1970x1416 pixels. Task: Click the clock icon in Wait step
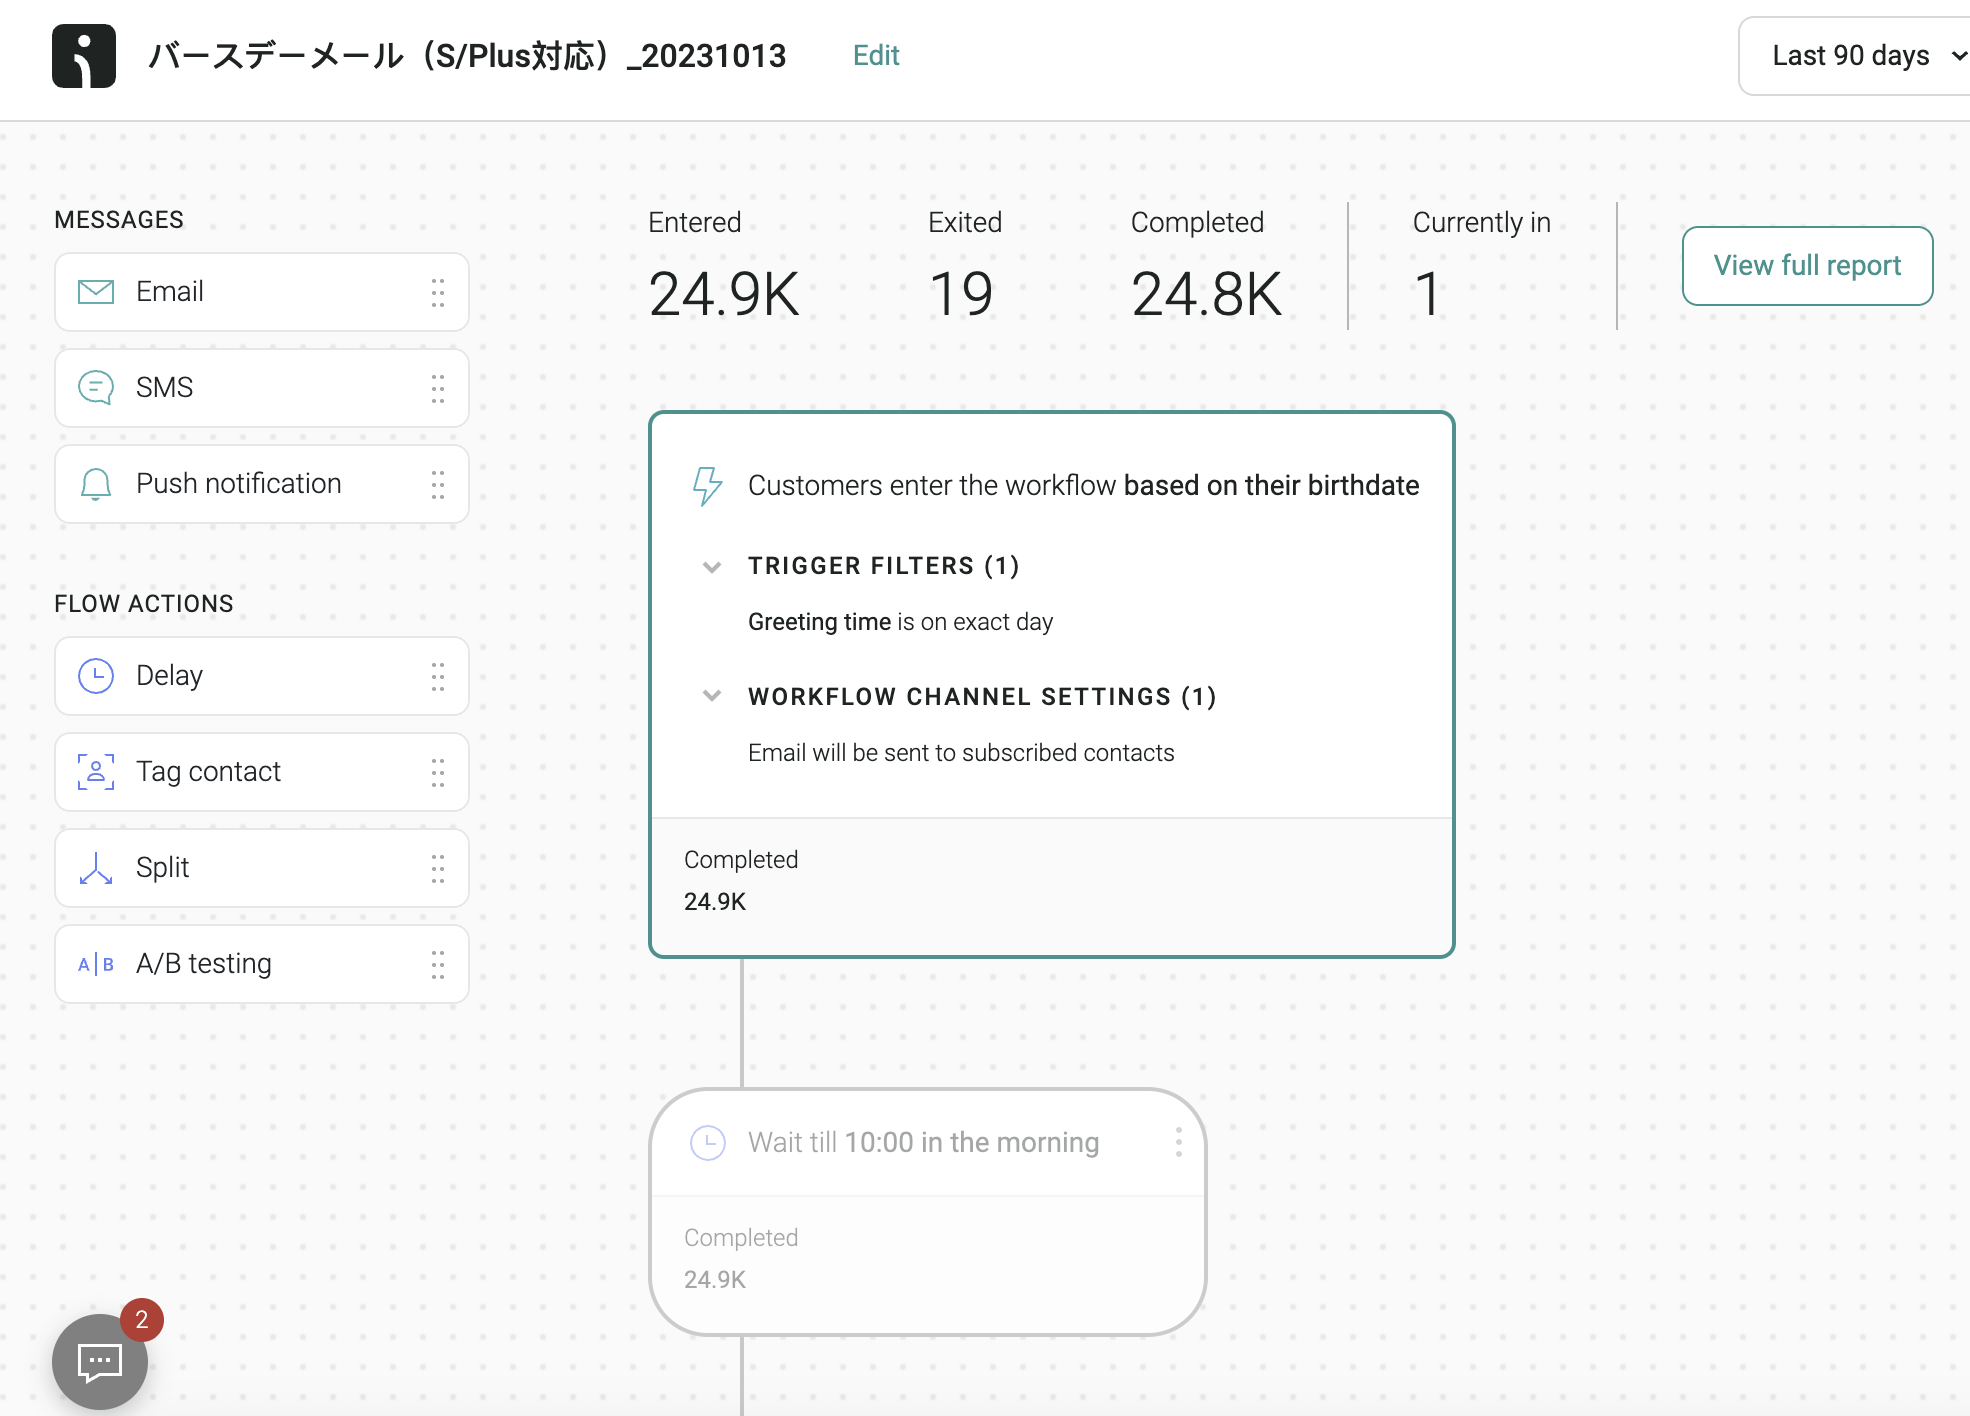pyautogui.click(x=708, y=1142)
